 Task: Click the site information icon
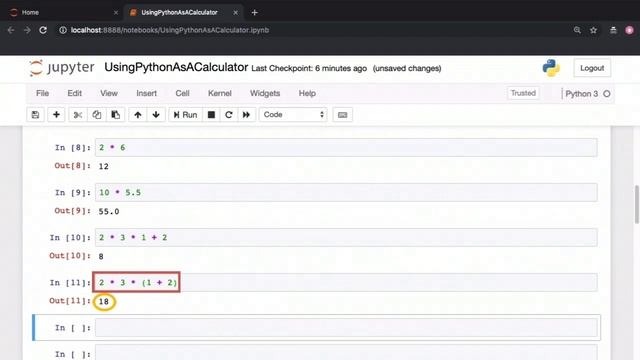(x=63, y=30)
